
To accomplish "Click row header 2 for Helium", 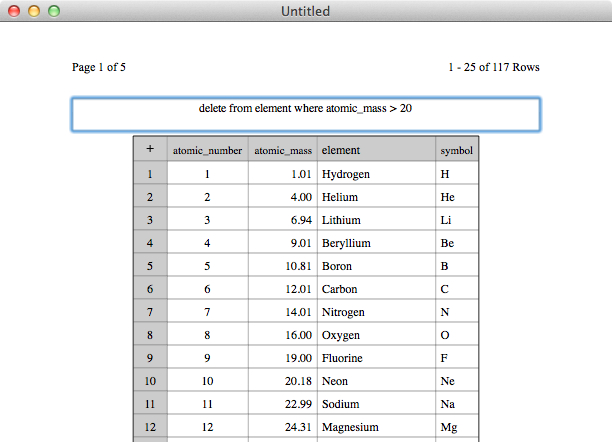I will tap(150, 197).
